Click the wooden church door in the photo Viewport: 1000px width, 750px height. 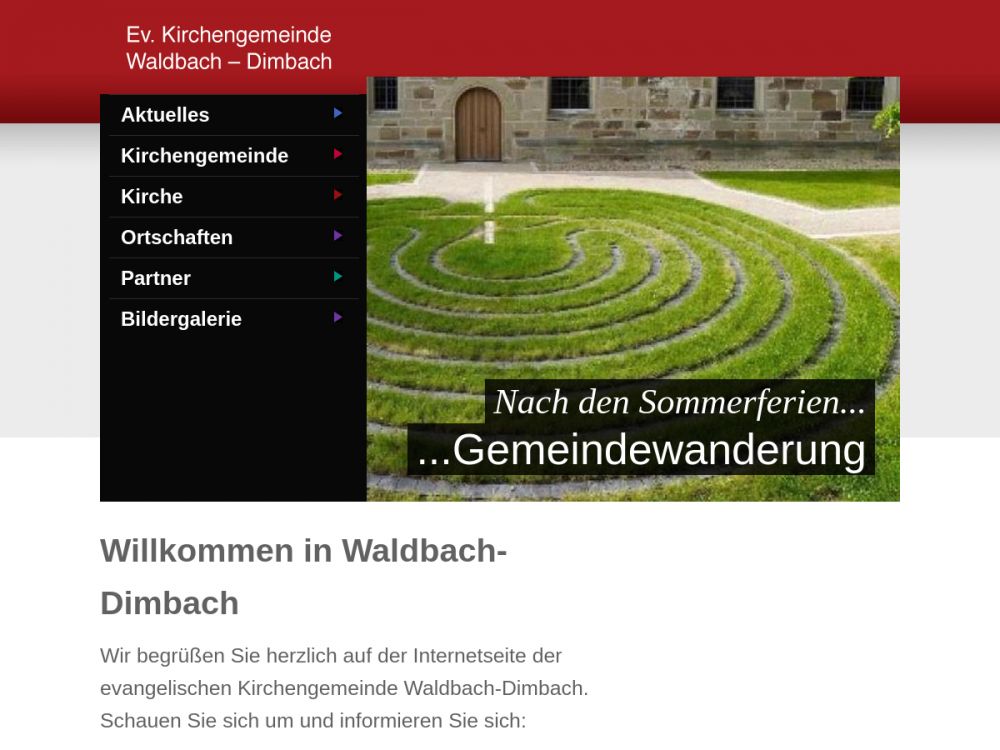(x=478, y=125)
